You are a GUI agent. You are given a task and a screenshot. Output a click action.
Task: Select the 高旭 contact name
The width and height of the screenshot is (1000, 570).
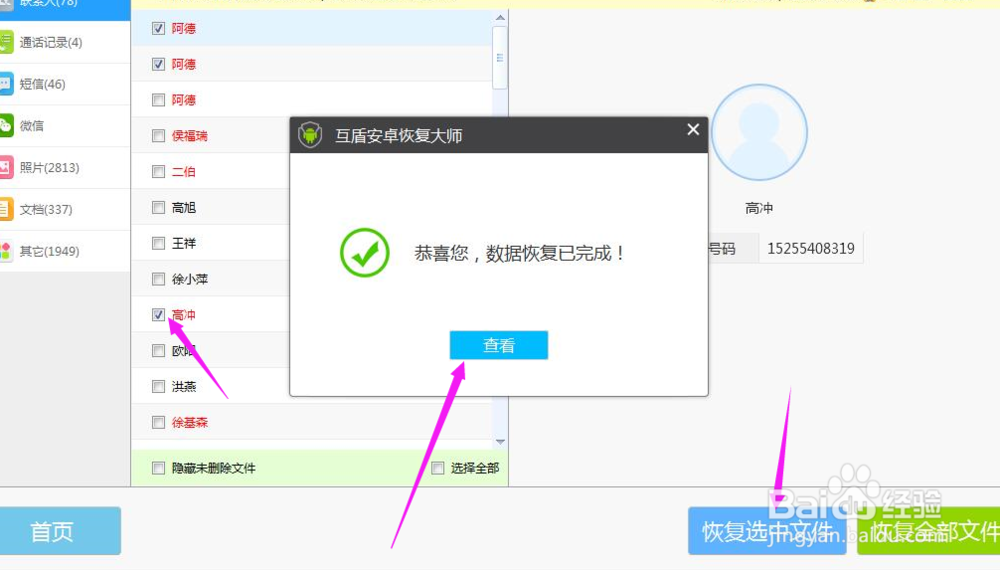184,207
